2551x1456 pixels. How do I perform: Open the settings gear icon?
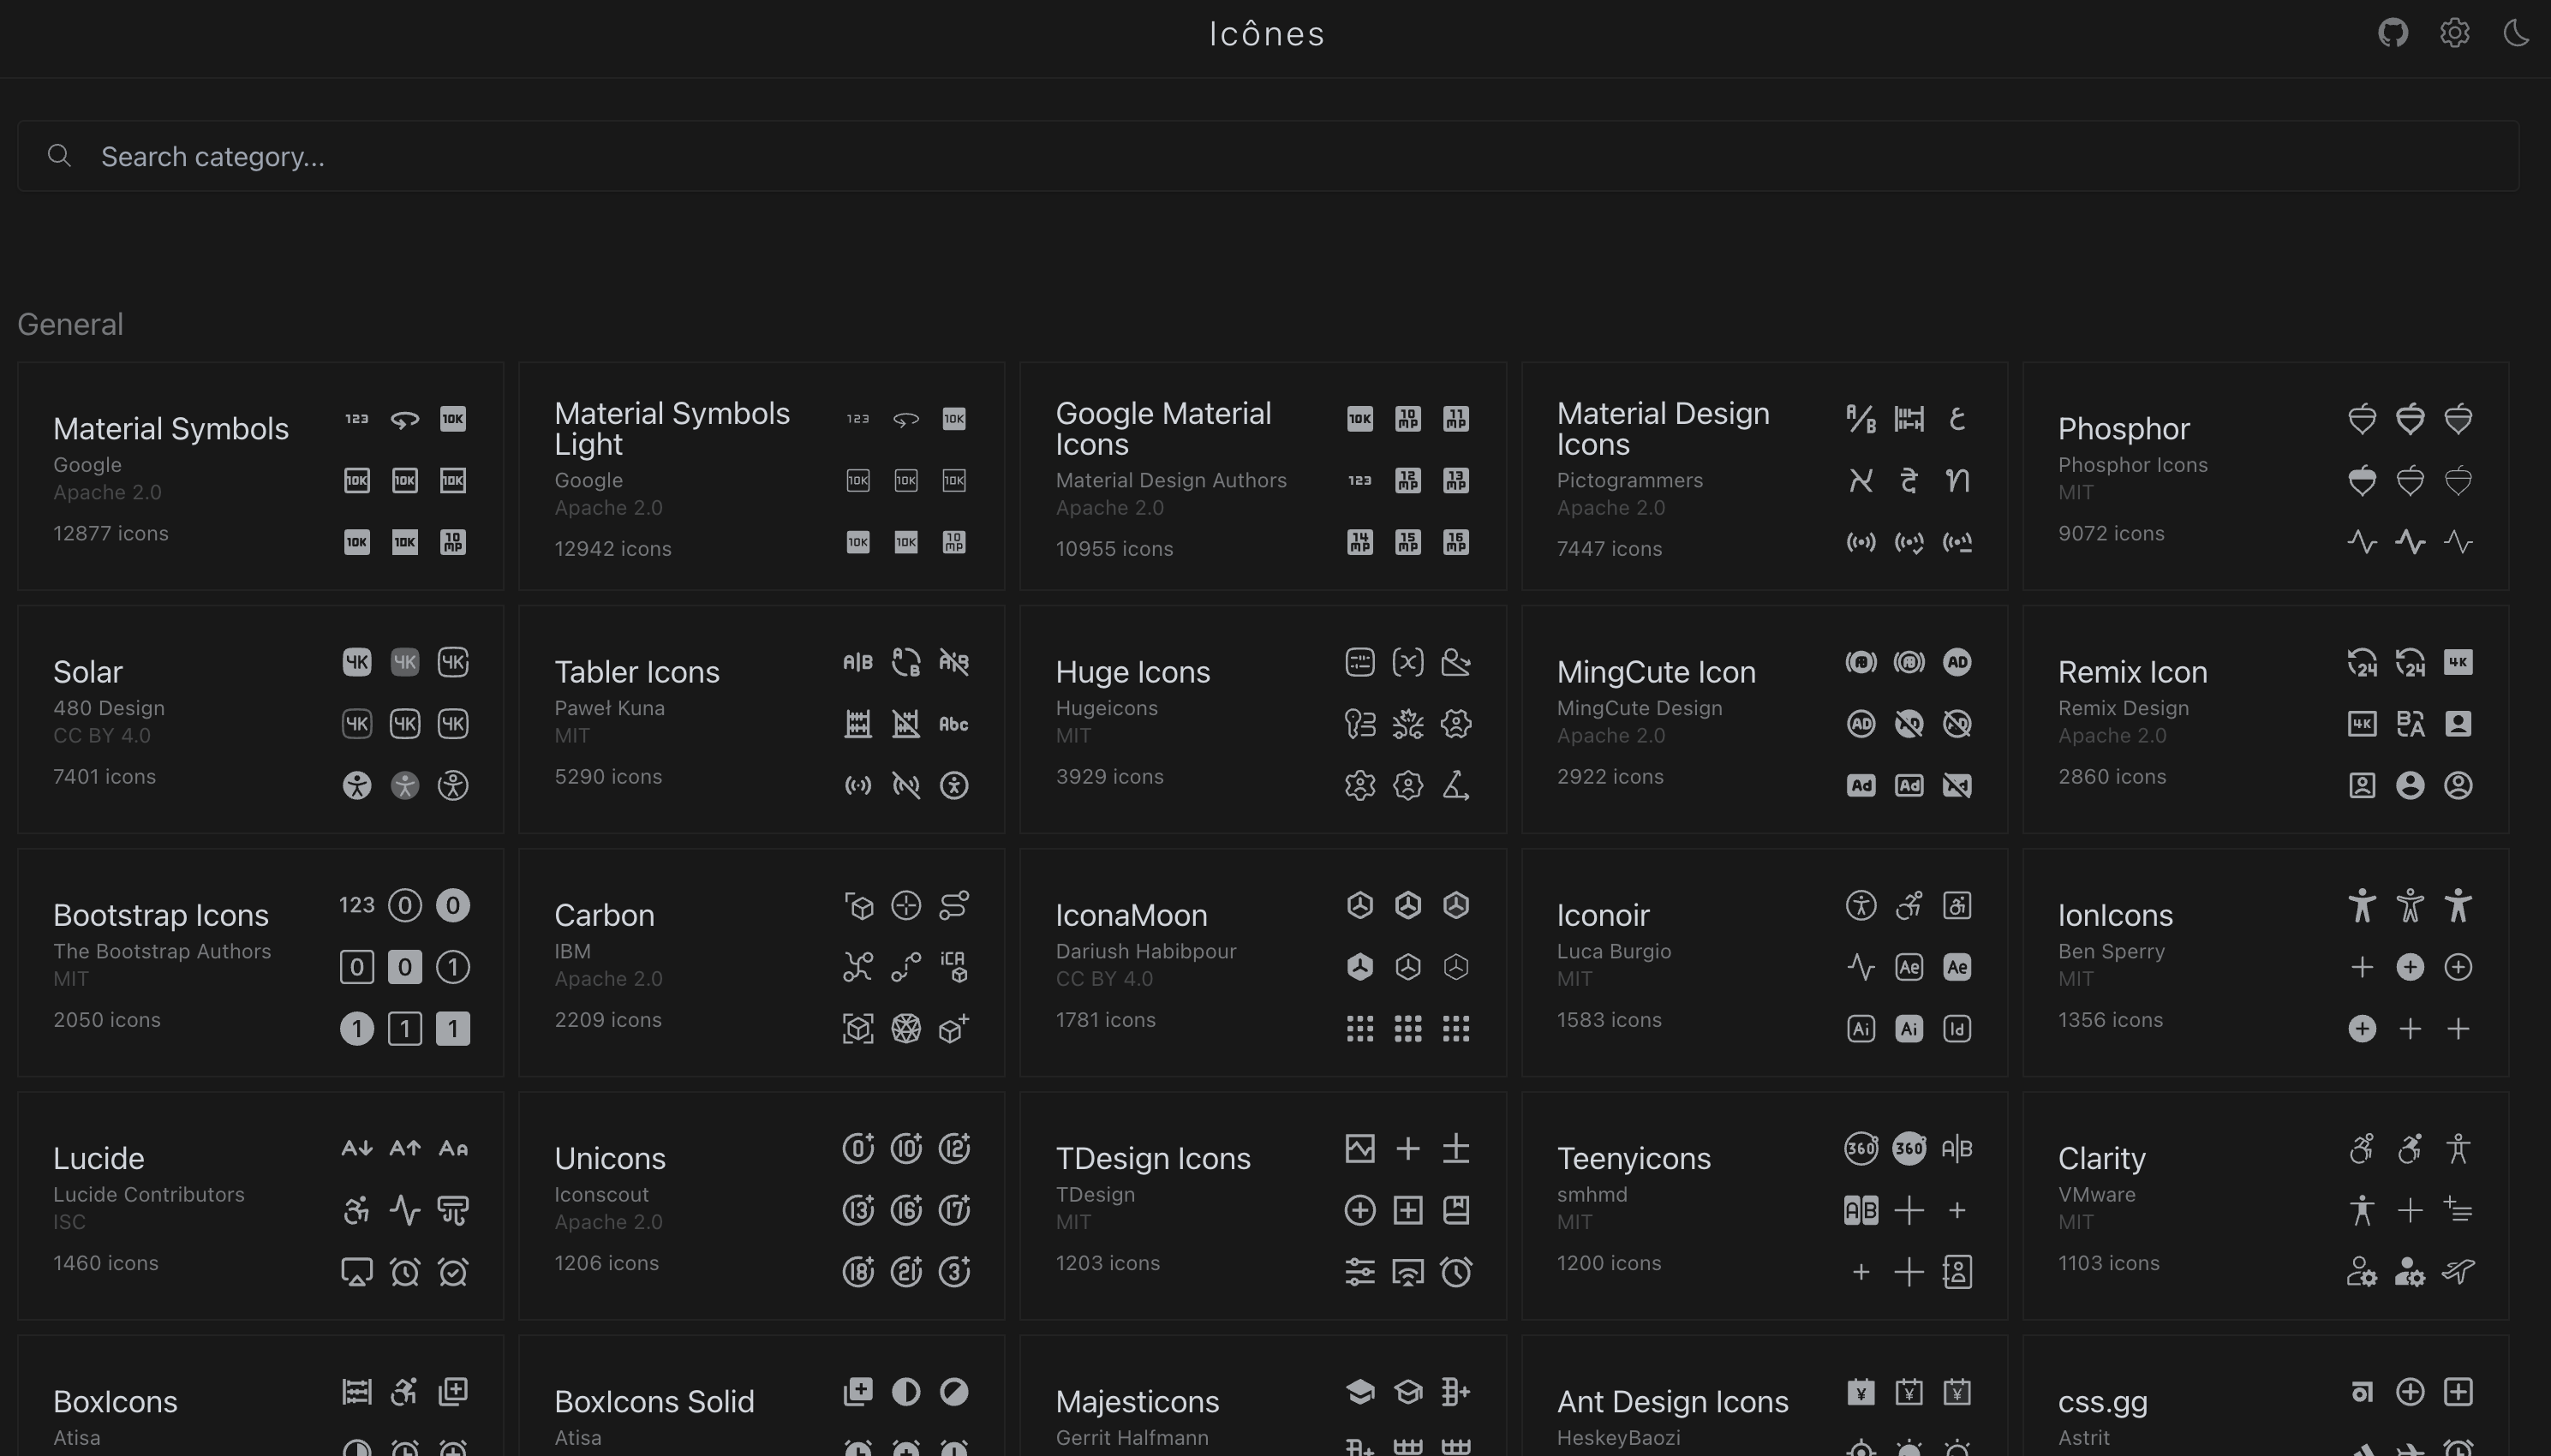pos(2455,33)
